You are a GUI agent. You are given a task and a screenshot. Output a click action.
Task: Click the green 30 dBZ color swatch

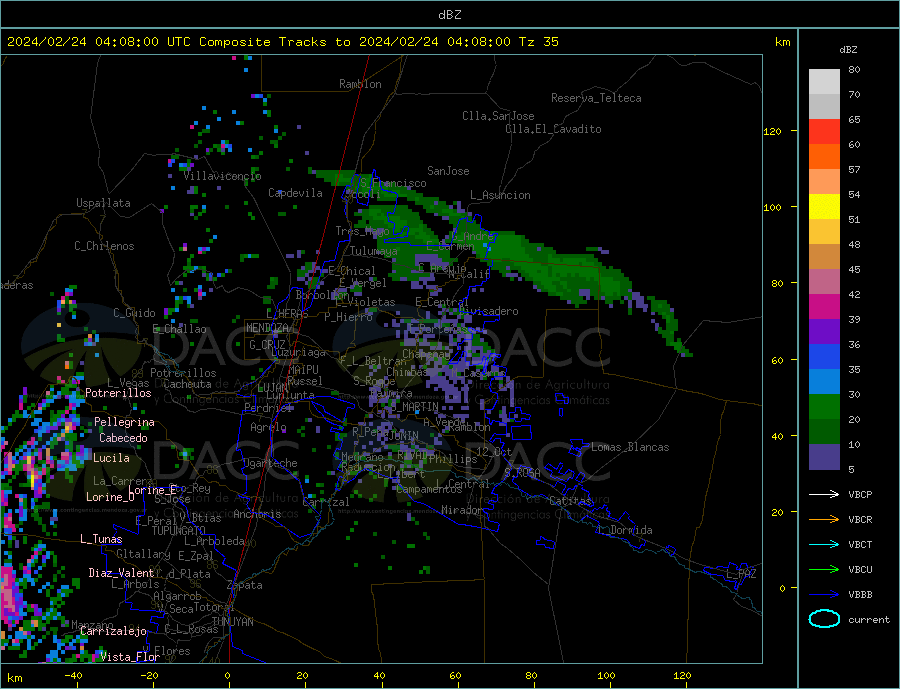824,406
